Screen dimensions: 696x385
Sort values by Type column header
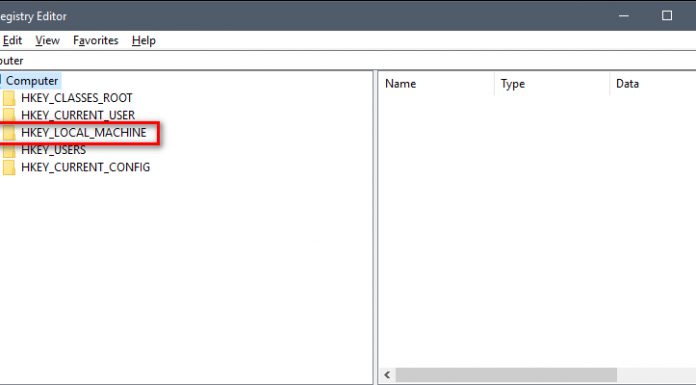click(552, 83)
